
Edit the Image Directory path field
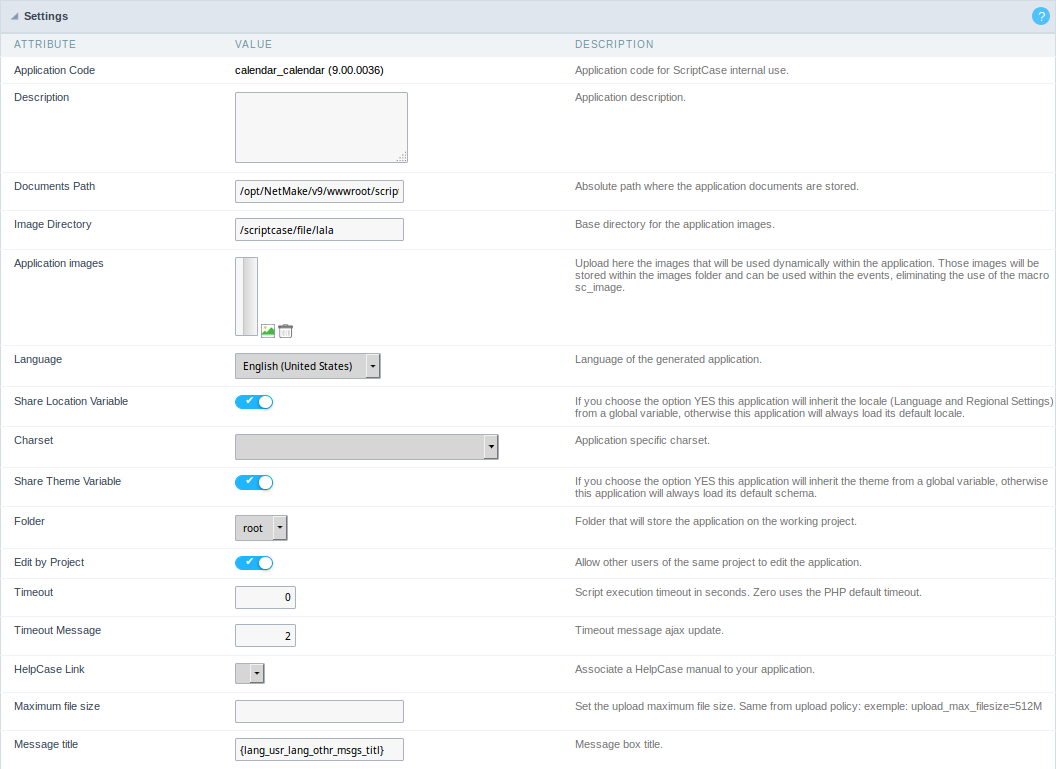(319, 229)
